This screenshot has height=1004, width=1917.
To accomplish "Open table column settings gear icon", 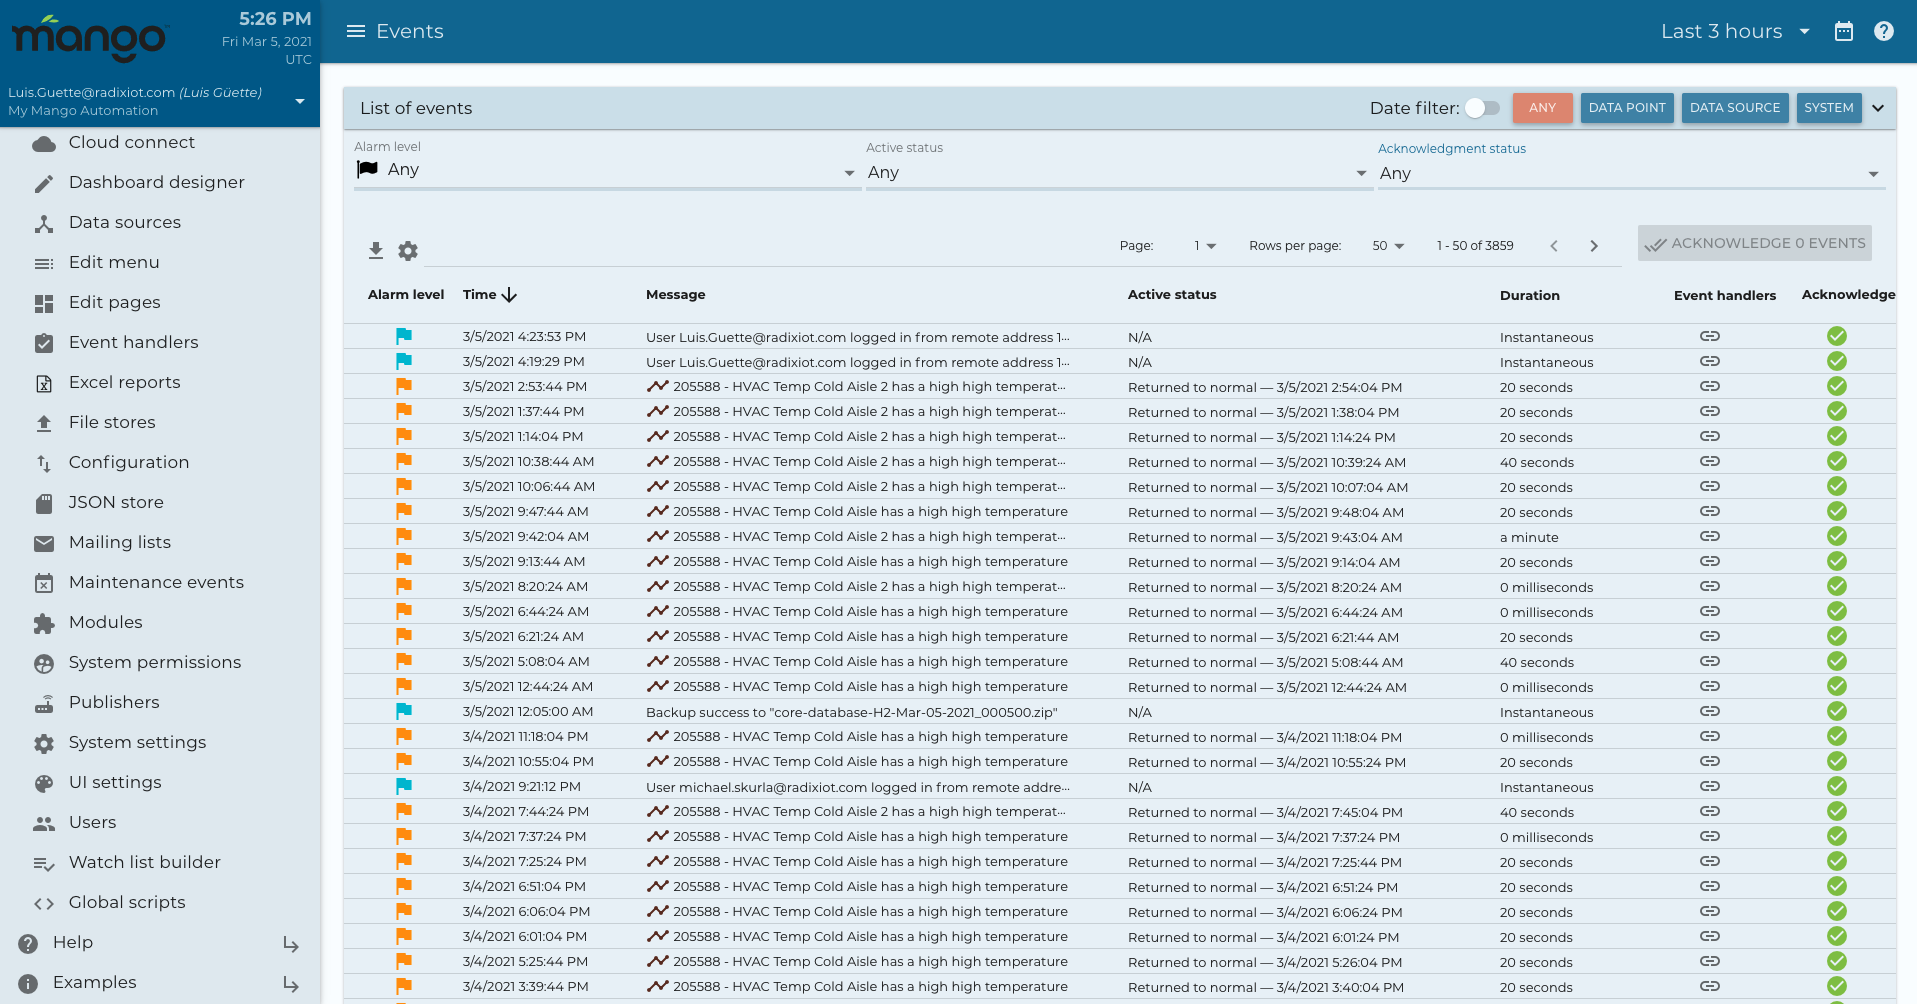I will (408, 250).
